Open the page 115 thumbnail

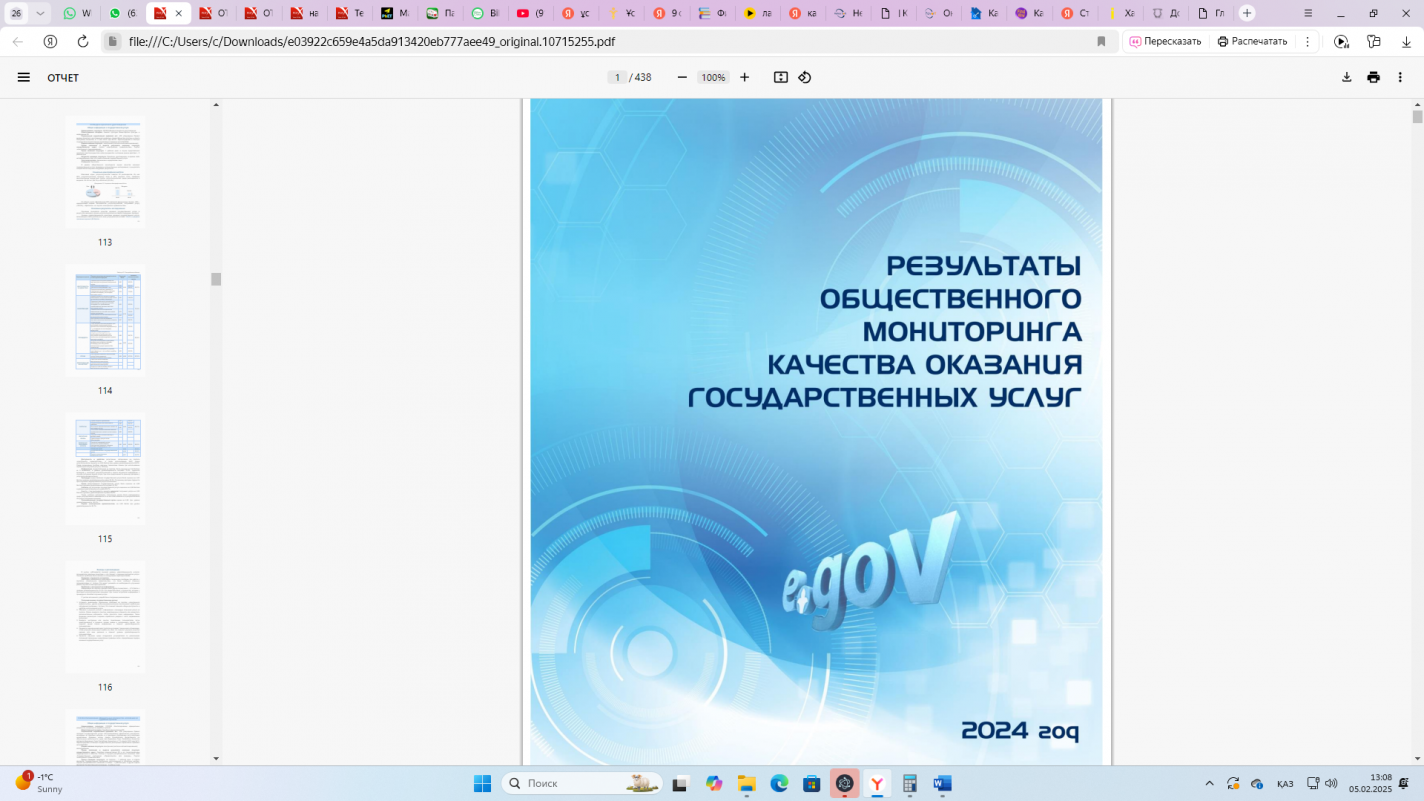106,469
